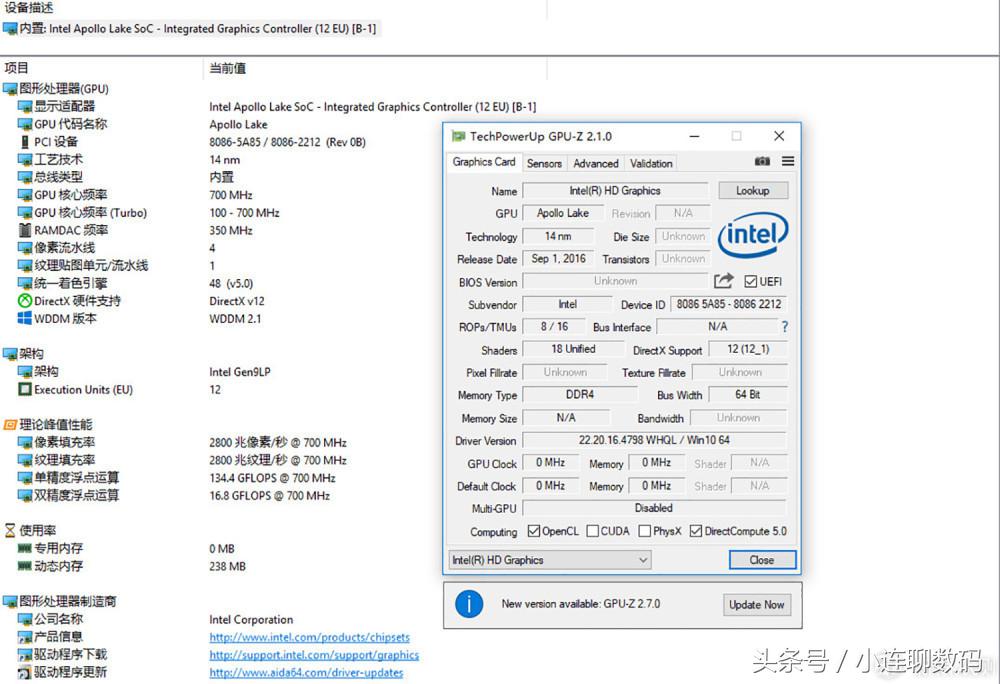Screen dimensions: 1000x684
Task: Toggle the PhysX checkbox
Action: (645, 531)
